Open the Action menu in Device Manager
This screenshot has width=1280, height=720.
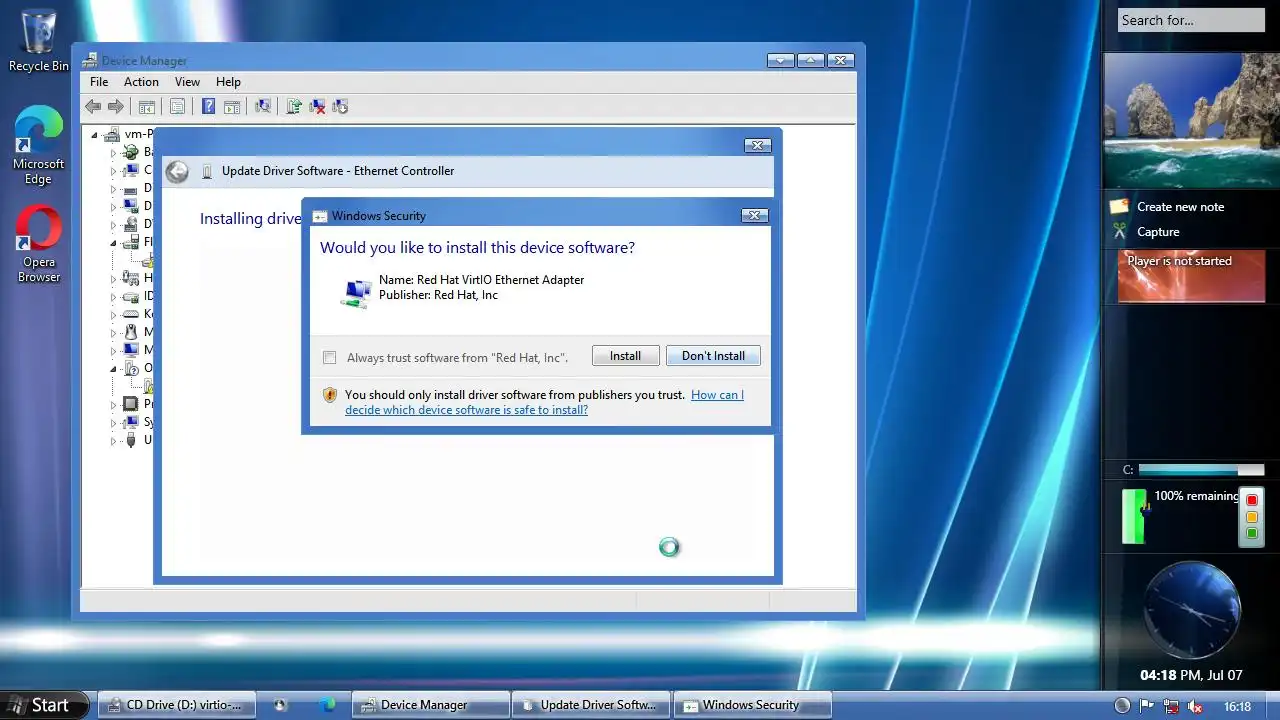(x=141, y=82)
